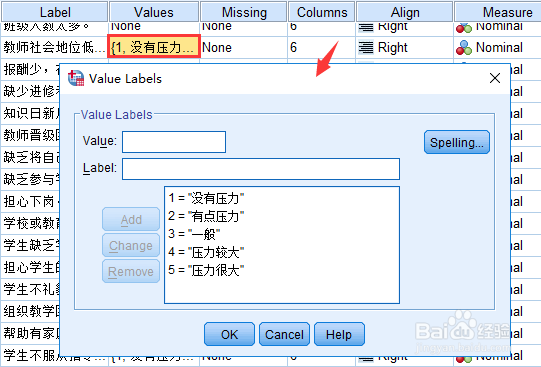Click the label cell starting 学校或教

[x=30, y=223]
